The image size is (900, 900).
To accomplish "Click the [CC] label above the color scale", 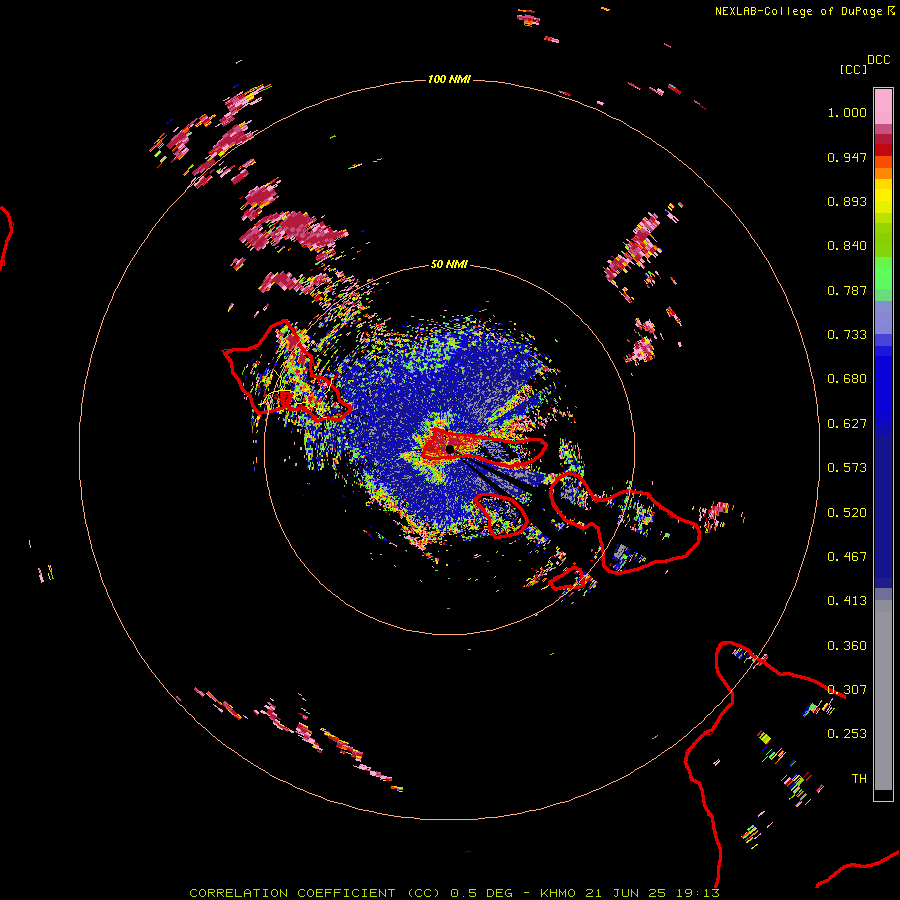I will click(853, 69).
